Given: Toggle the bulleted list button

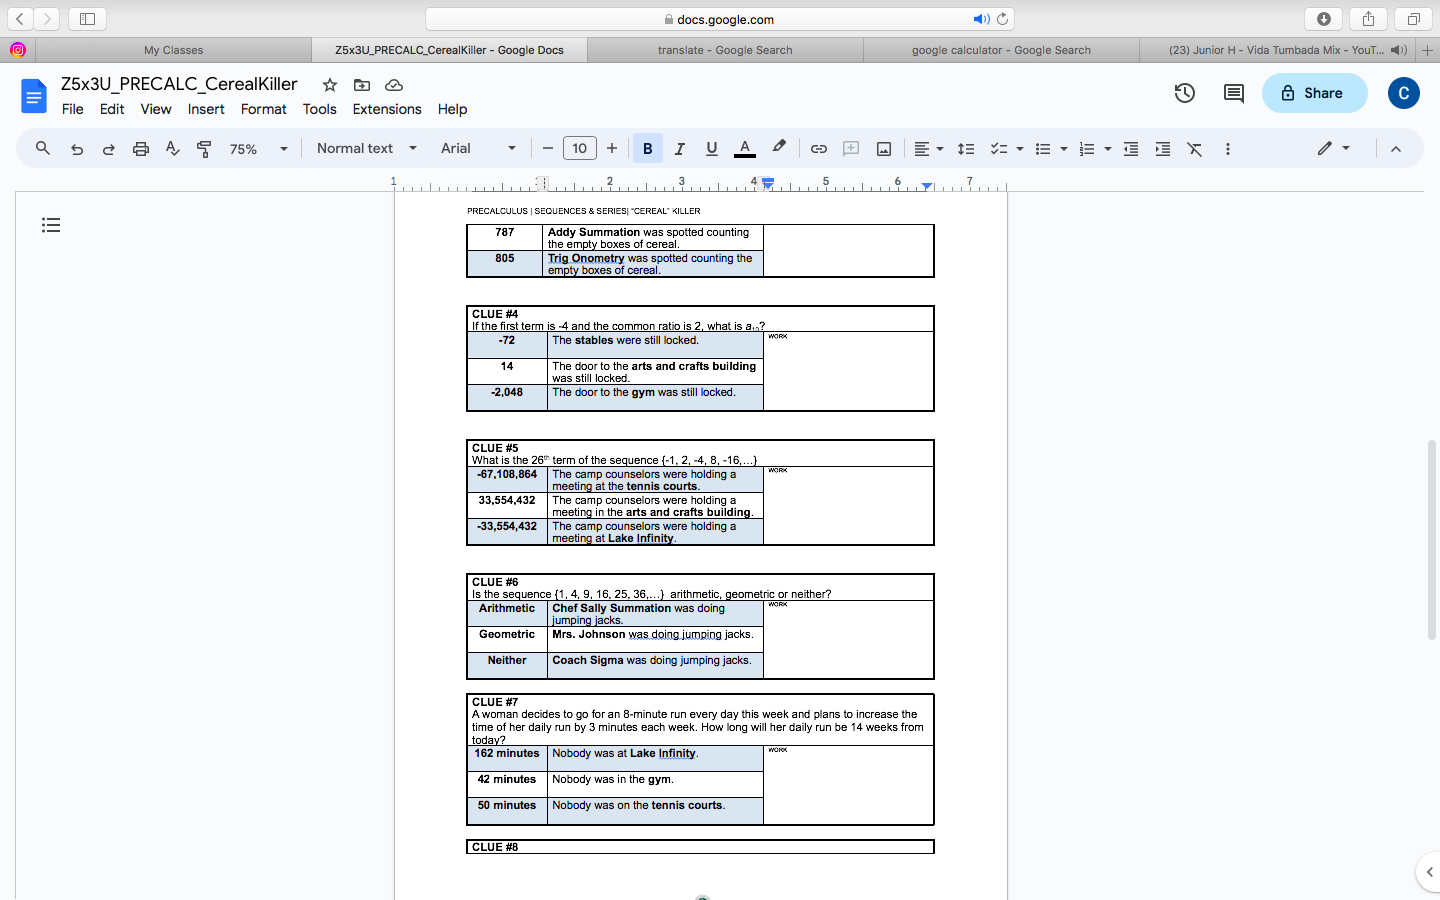Looking at the screenshot, I should point(1043,149).
